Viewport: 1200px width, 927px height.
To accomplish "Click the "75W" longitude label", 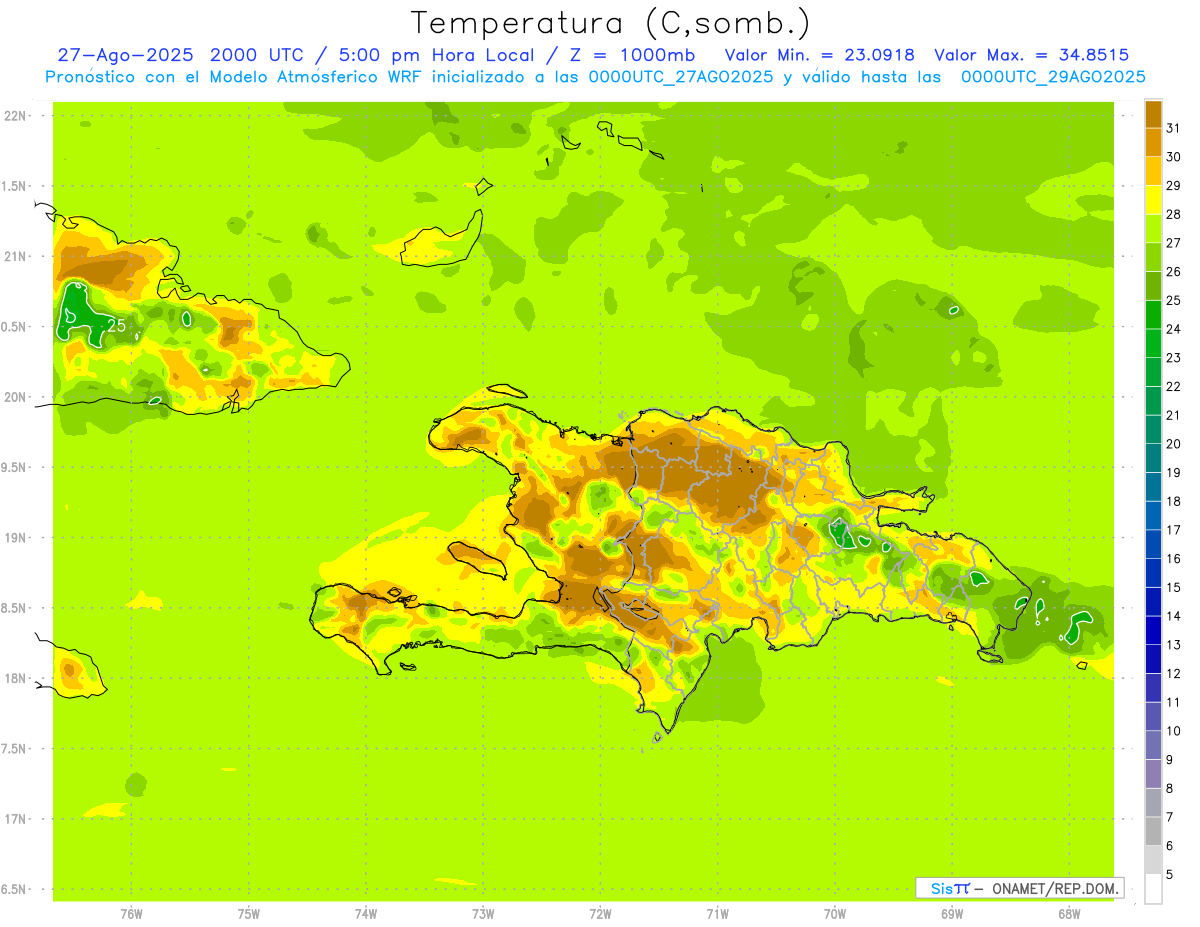I will click(249, 913).
